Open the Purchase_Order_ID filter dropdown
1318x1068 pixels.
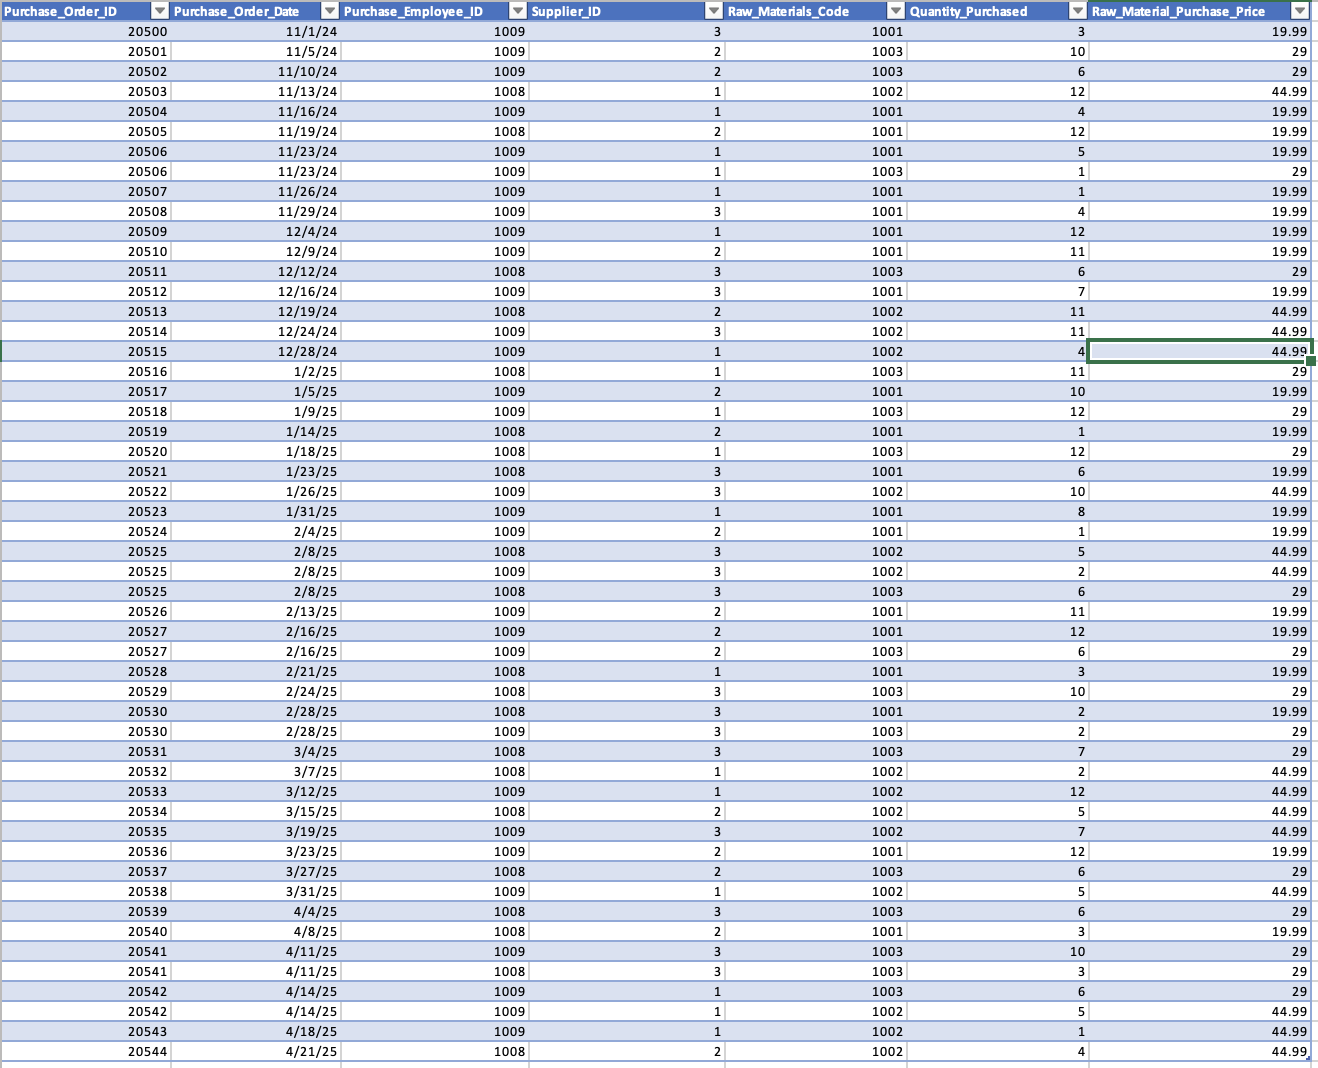pos(160,11)
